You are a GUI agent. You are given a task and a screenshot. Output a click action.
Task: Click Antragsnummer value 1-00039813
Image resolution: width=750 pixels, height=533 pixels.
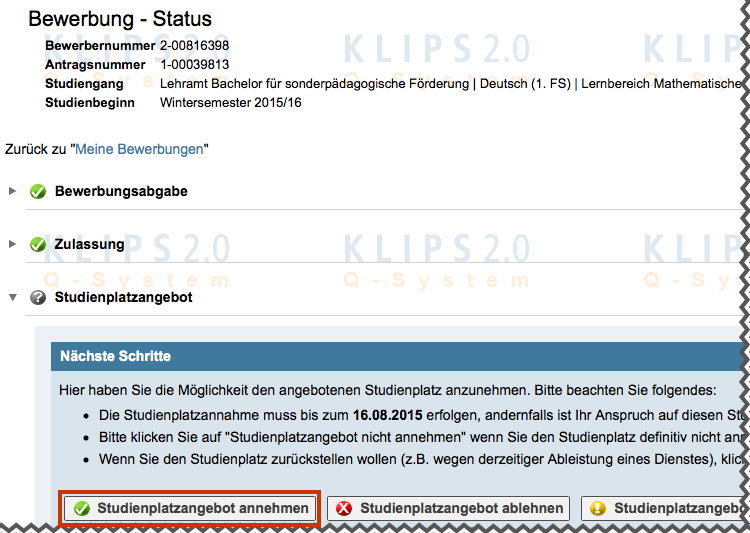(x=194, y=65)
